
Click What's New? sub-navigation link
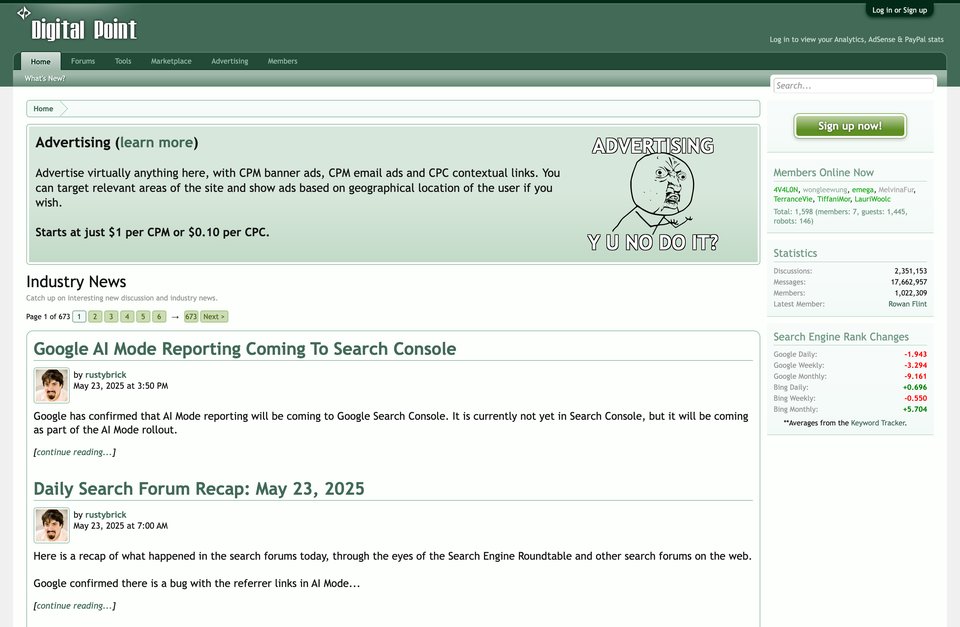point(45,78)
